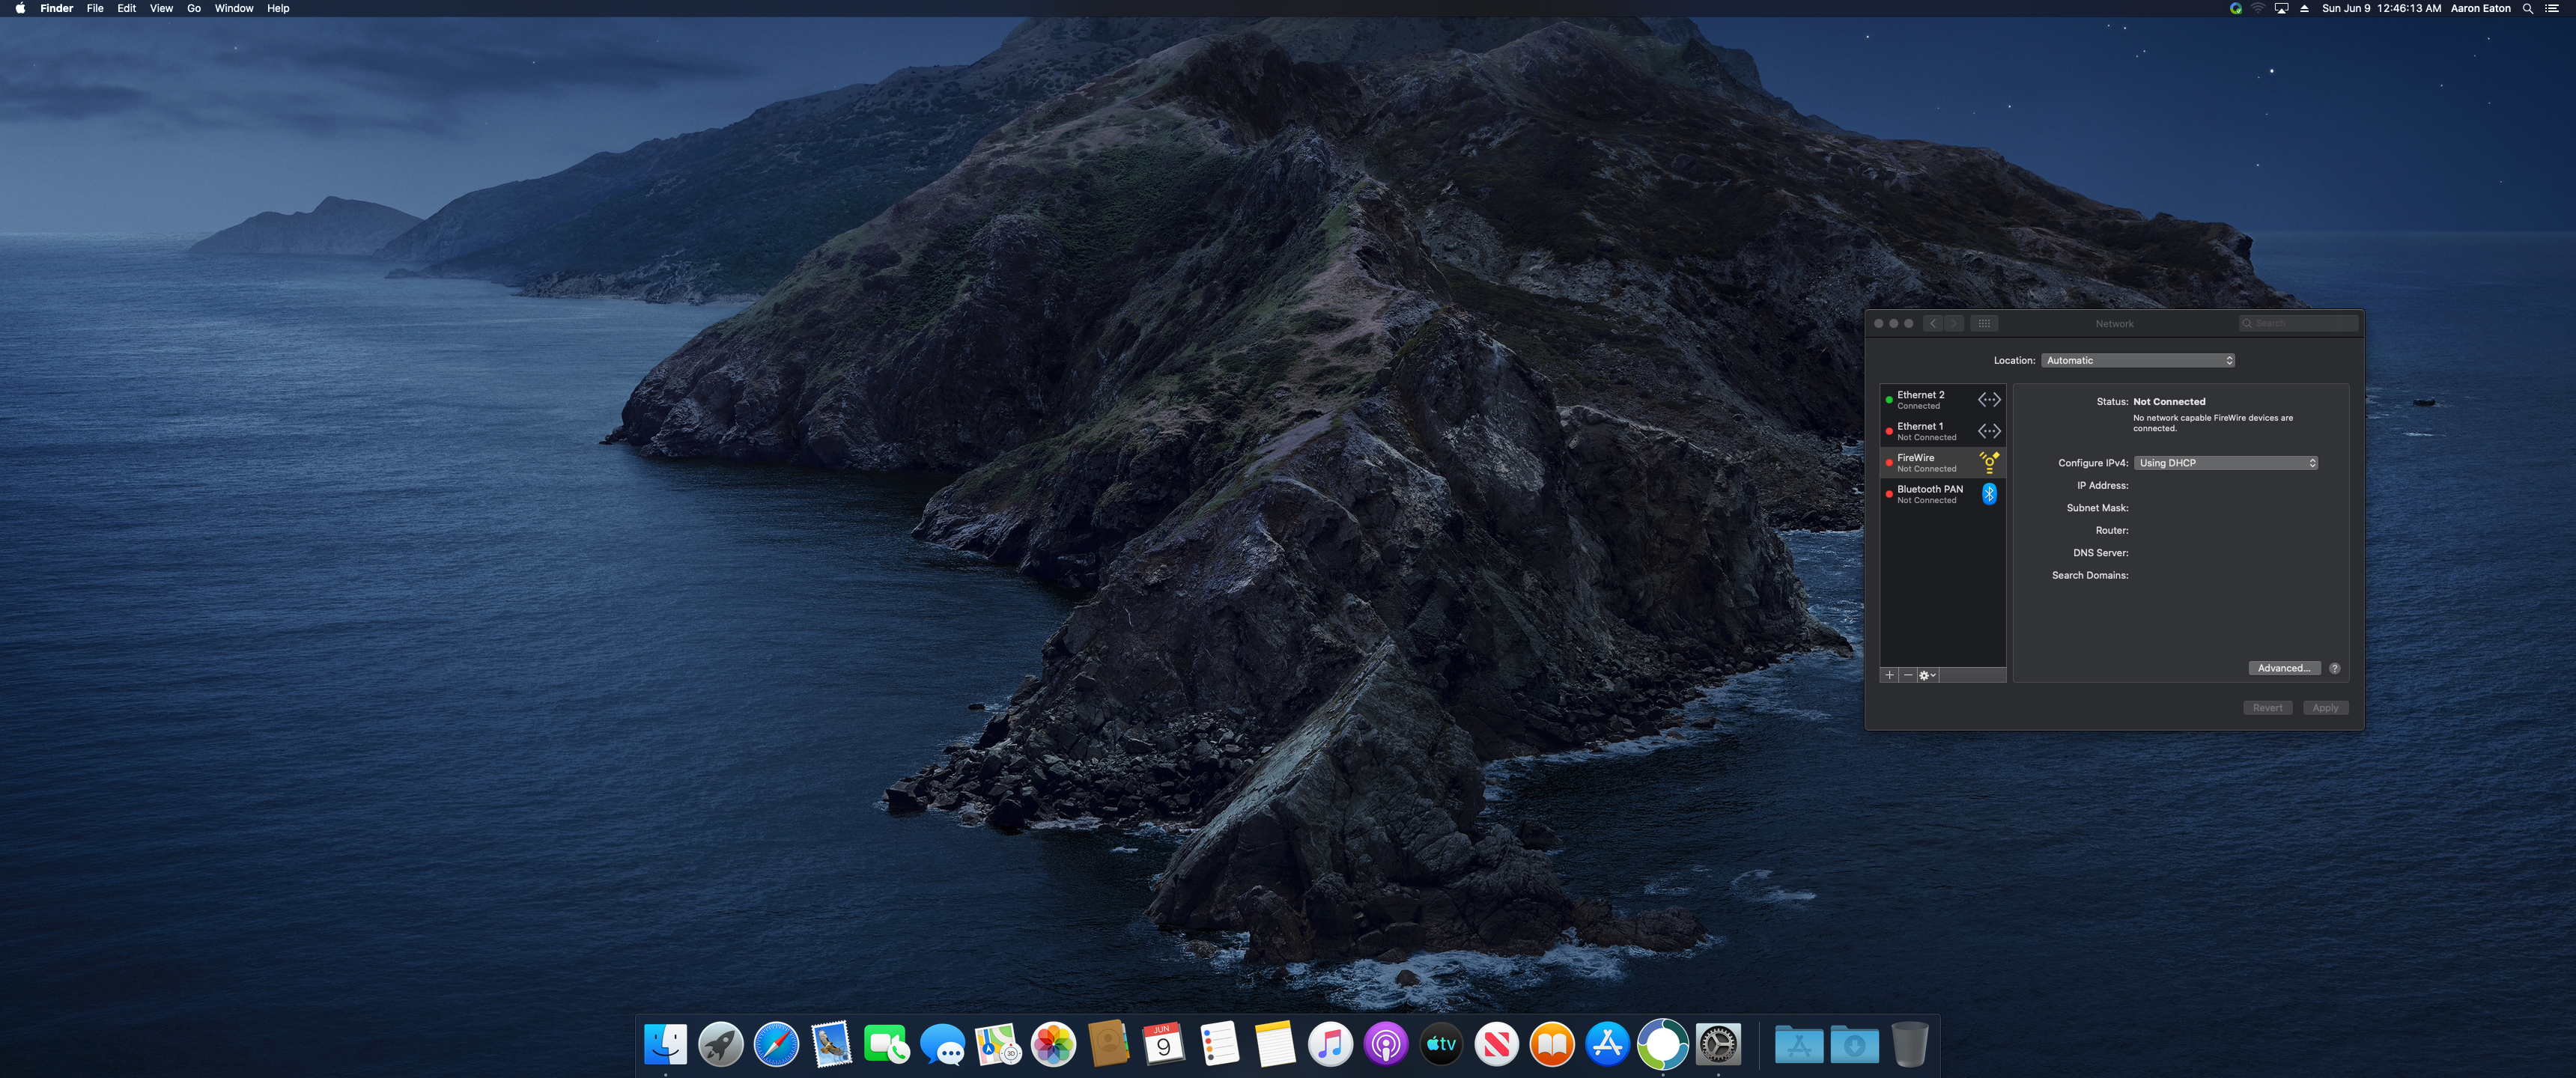Screen dimensions: 2576x1078
Task: Click the Advanced... button
Action: (2283, 668)
